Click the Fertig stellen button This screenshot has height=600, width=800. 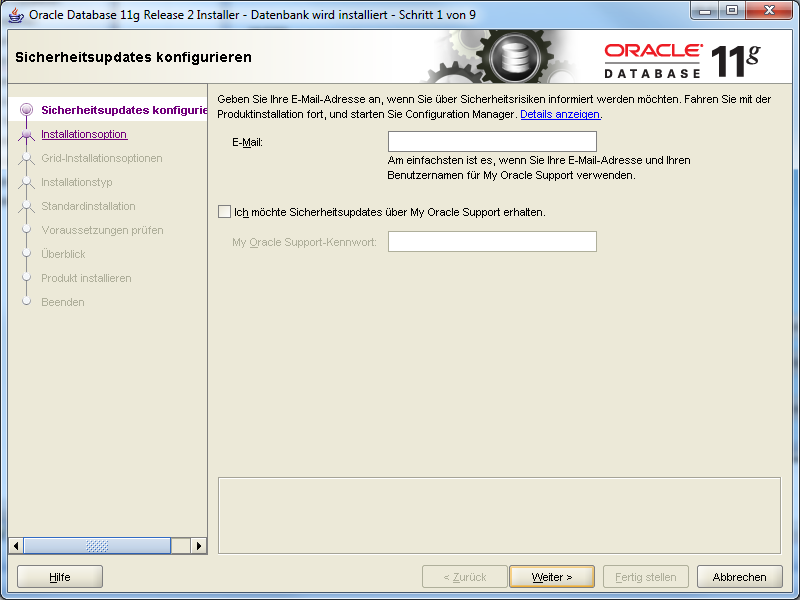click(x=645, y=576)
